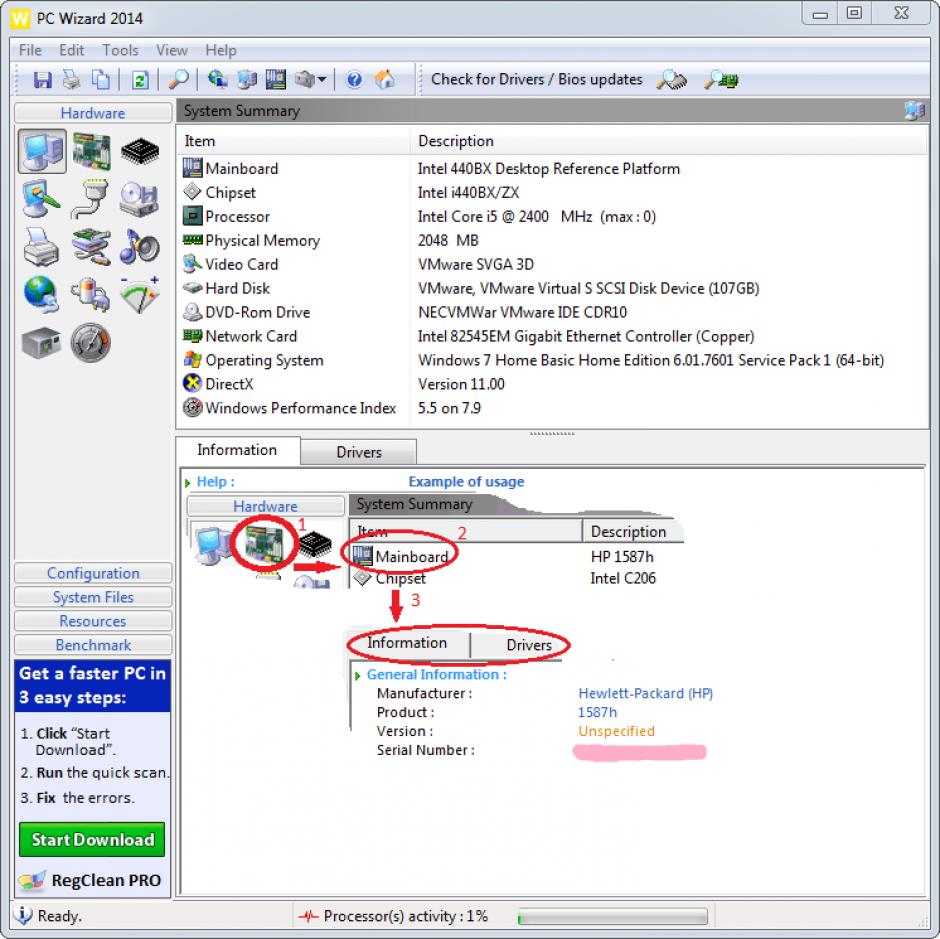Open the Tools menu

point(120,50)
